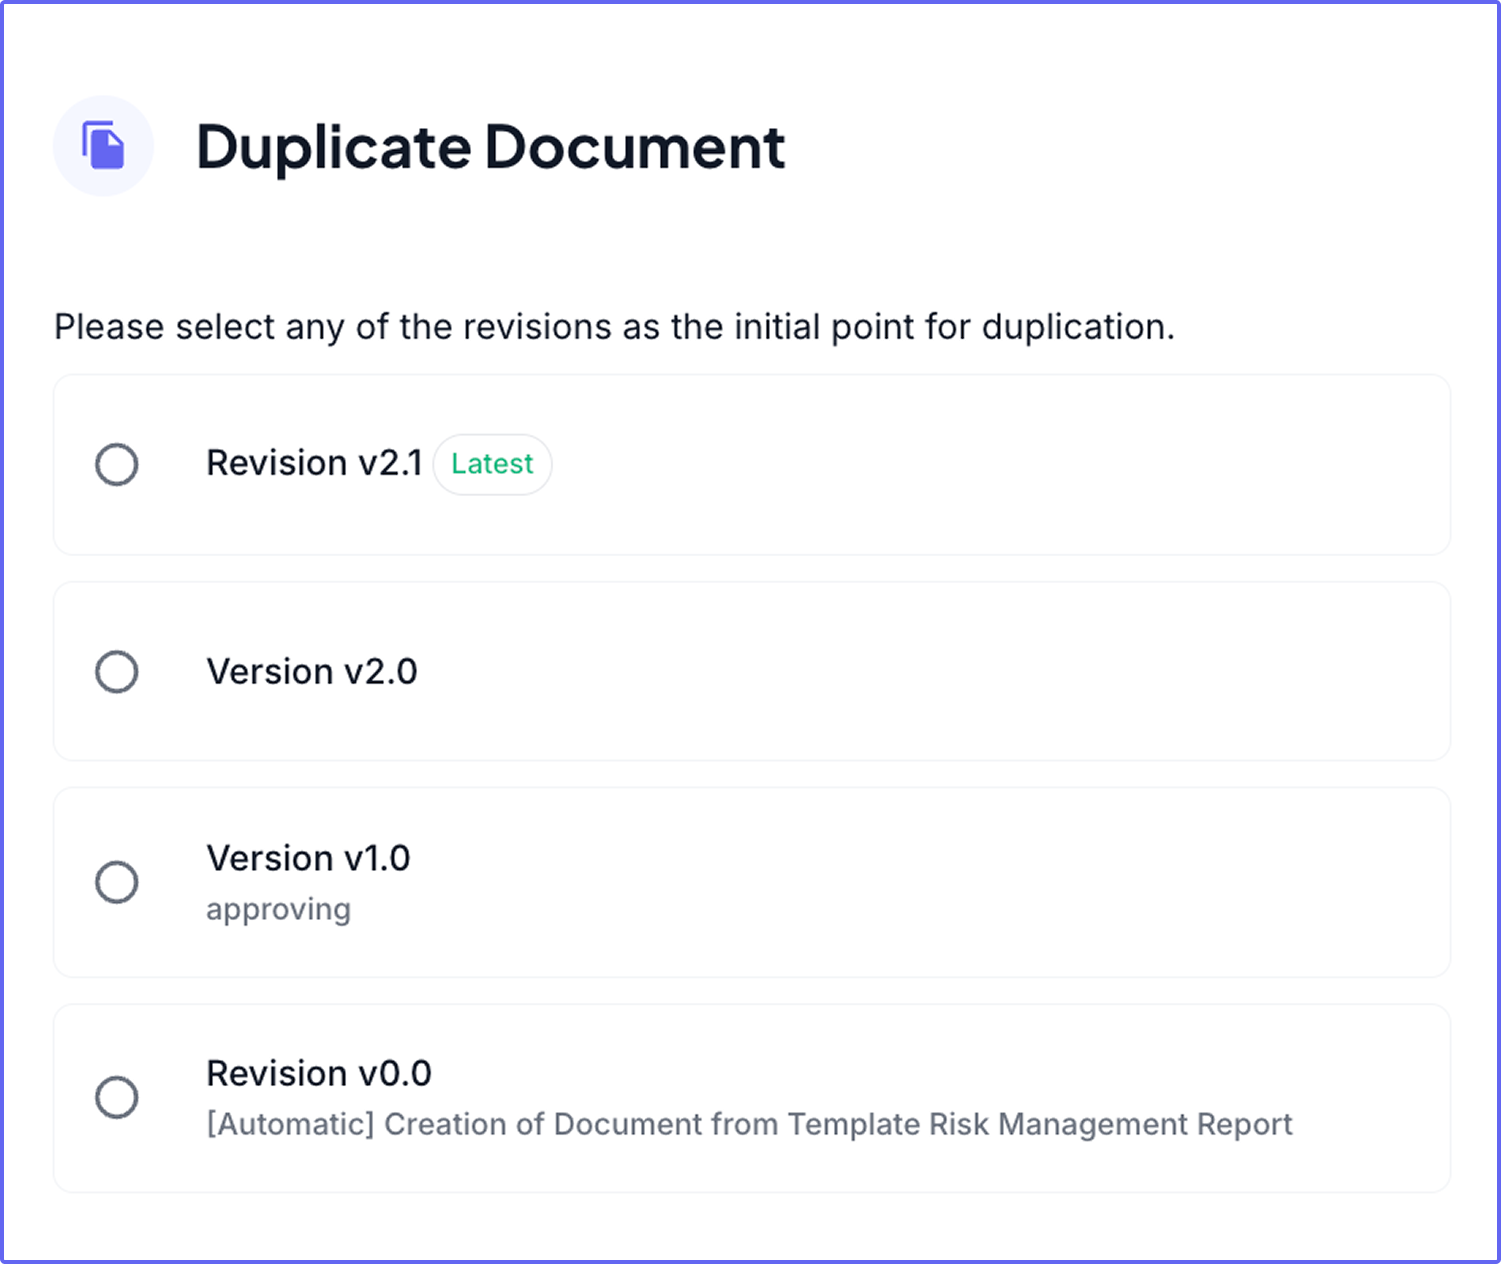
Task: Select the Revision v0.0 radio button
Action: [x=116, y=1096]
